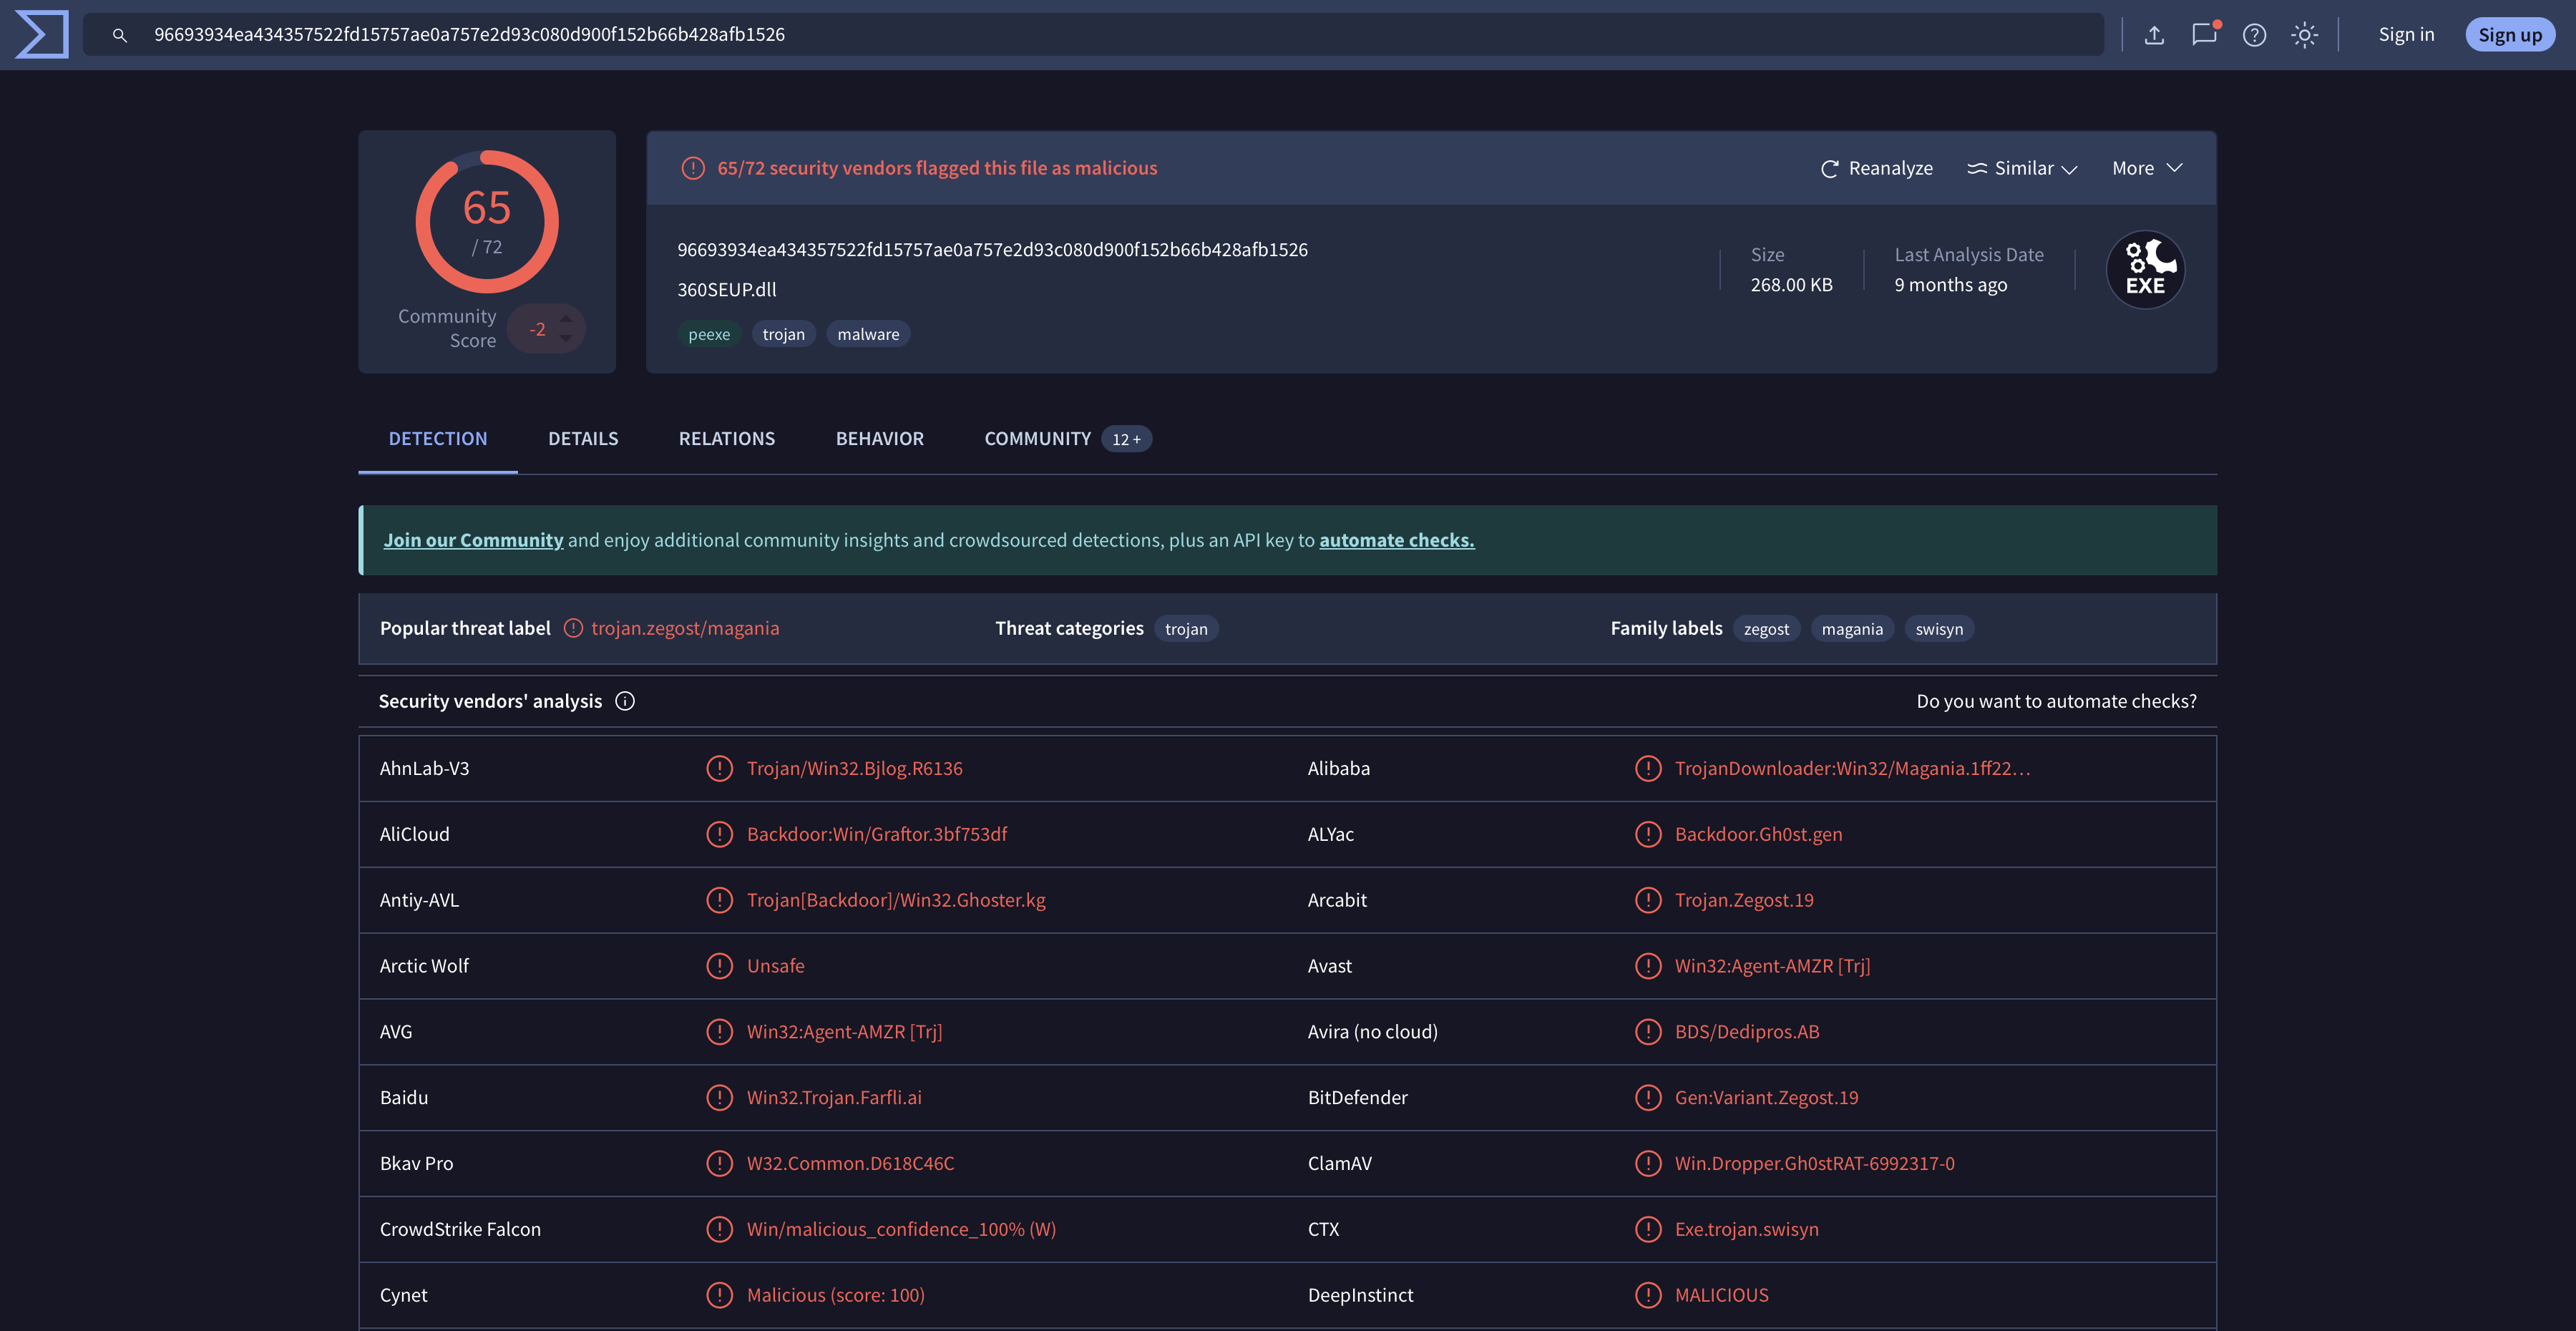Click alert icon in BitDefender row
Viewport: 2576px width, 1331px height.
[1647, 1097]
